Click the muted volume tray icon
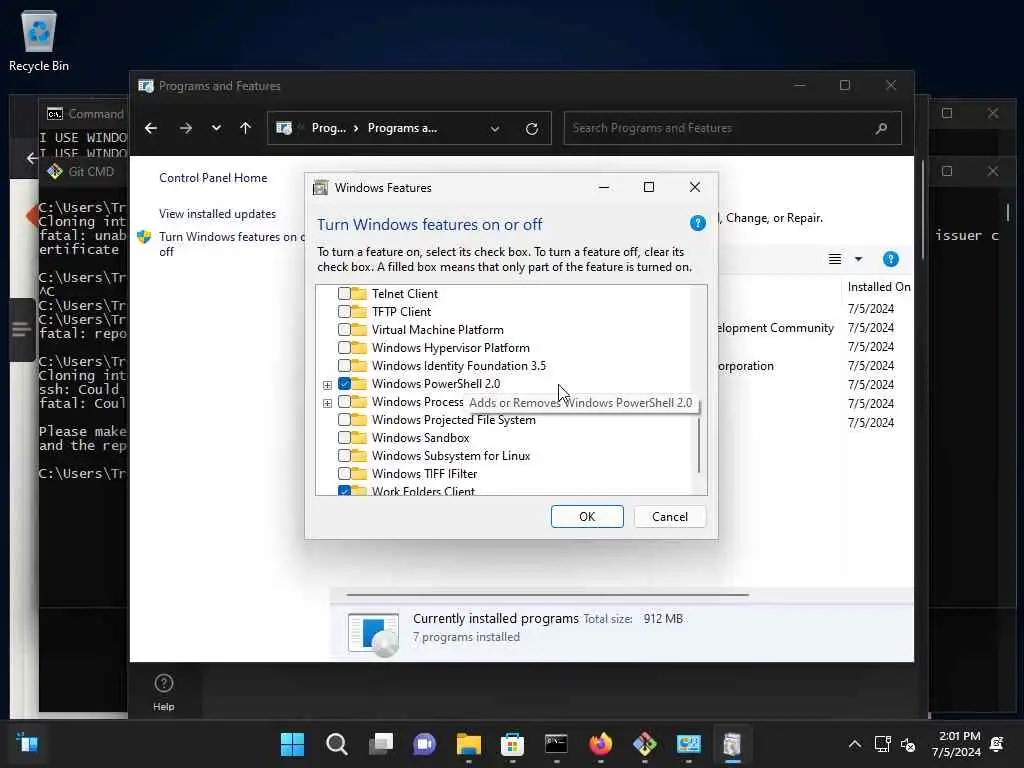1024x768 pixels. [908, 744]
